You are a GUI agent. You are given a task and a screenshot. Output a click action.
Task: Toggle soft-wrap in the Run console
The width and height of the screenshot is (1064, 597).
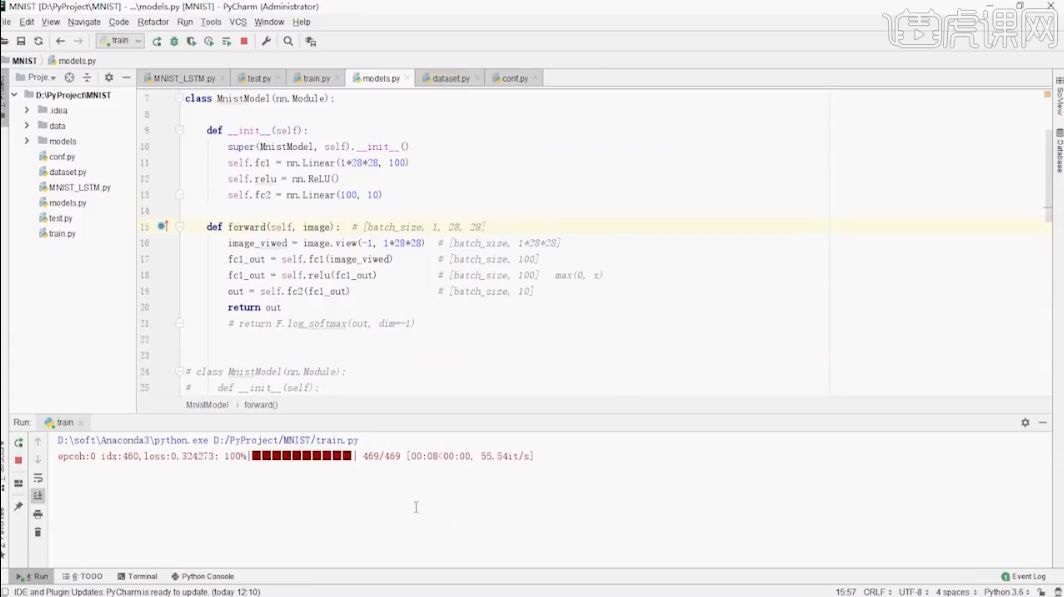[38, 478]
